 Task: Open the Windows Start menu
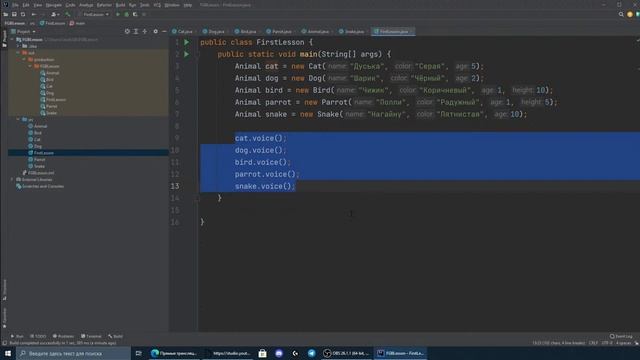coord(8,353)
